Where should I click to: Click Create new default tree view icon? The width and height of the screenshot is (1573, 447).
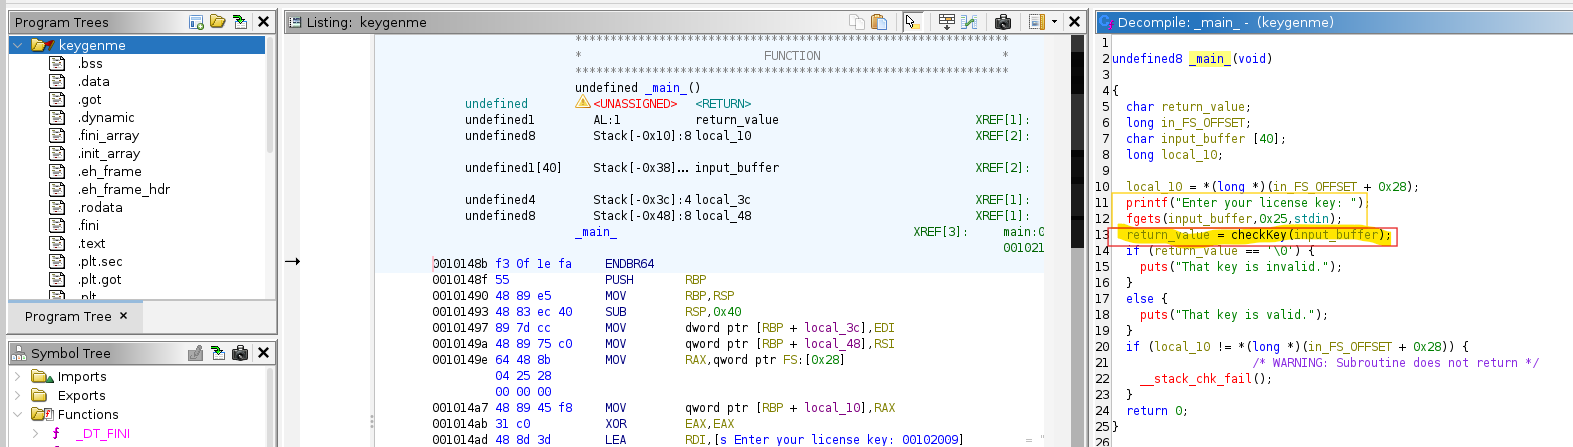196,21
